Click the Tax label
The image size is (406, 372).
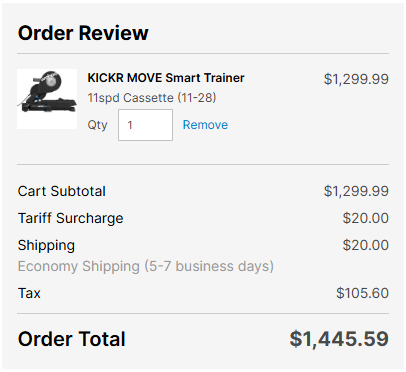tap(29, 293)
